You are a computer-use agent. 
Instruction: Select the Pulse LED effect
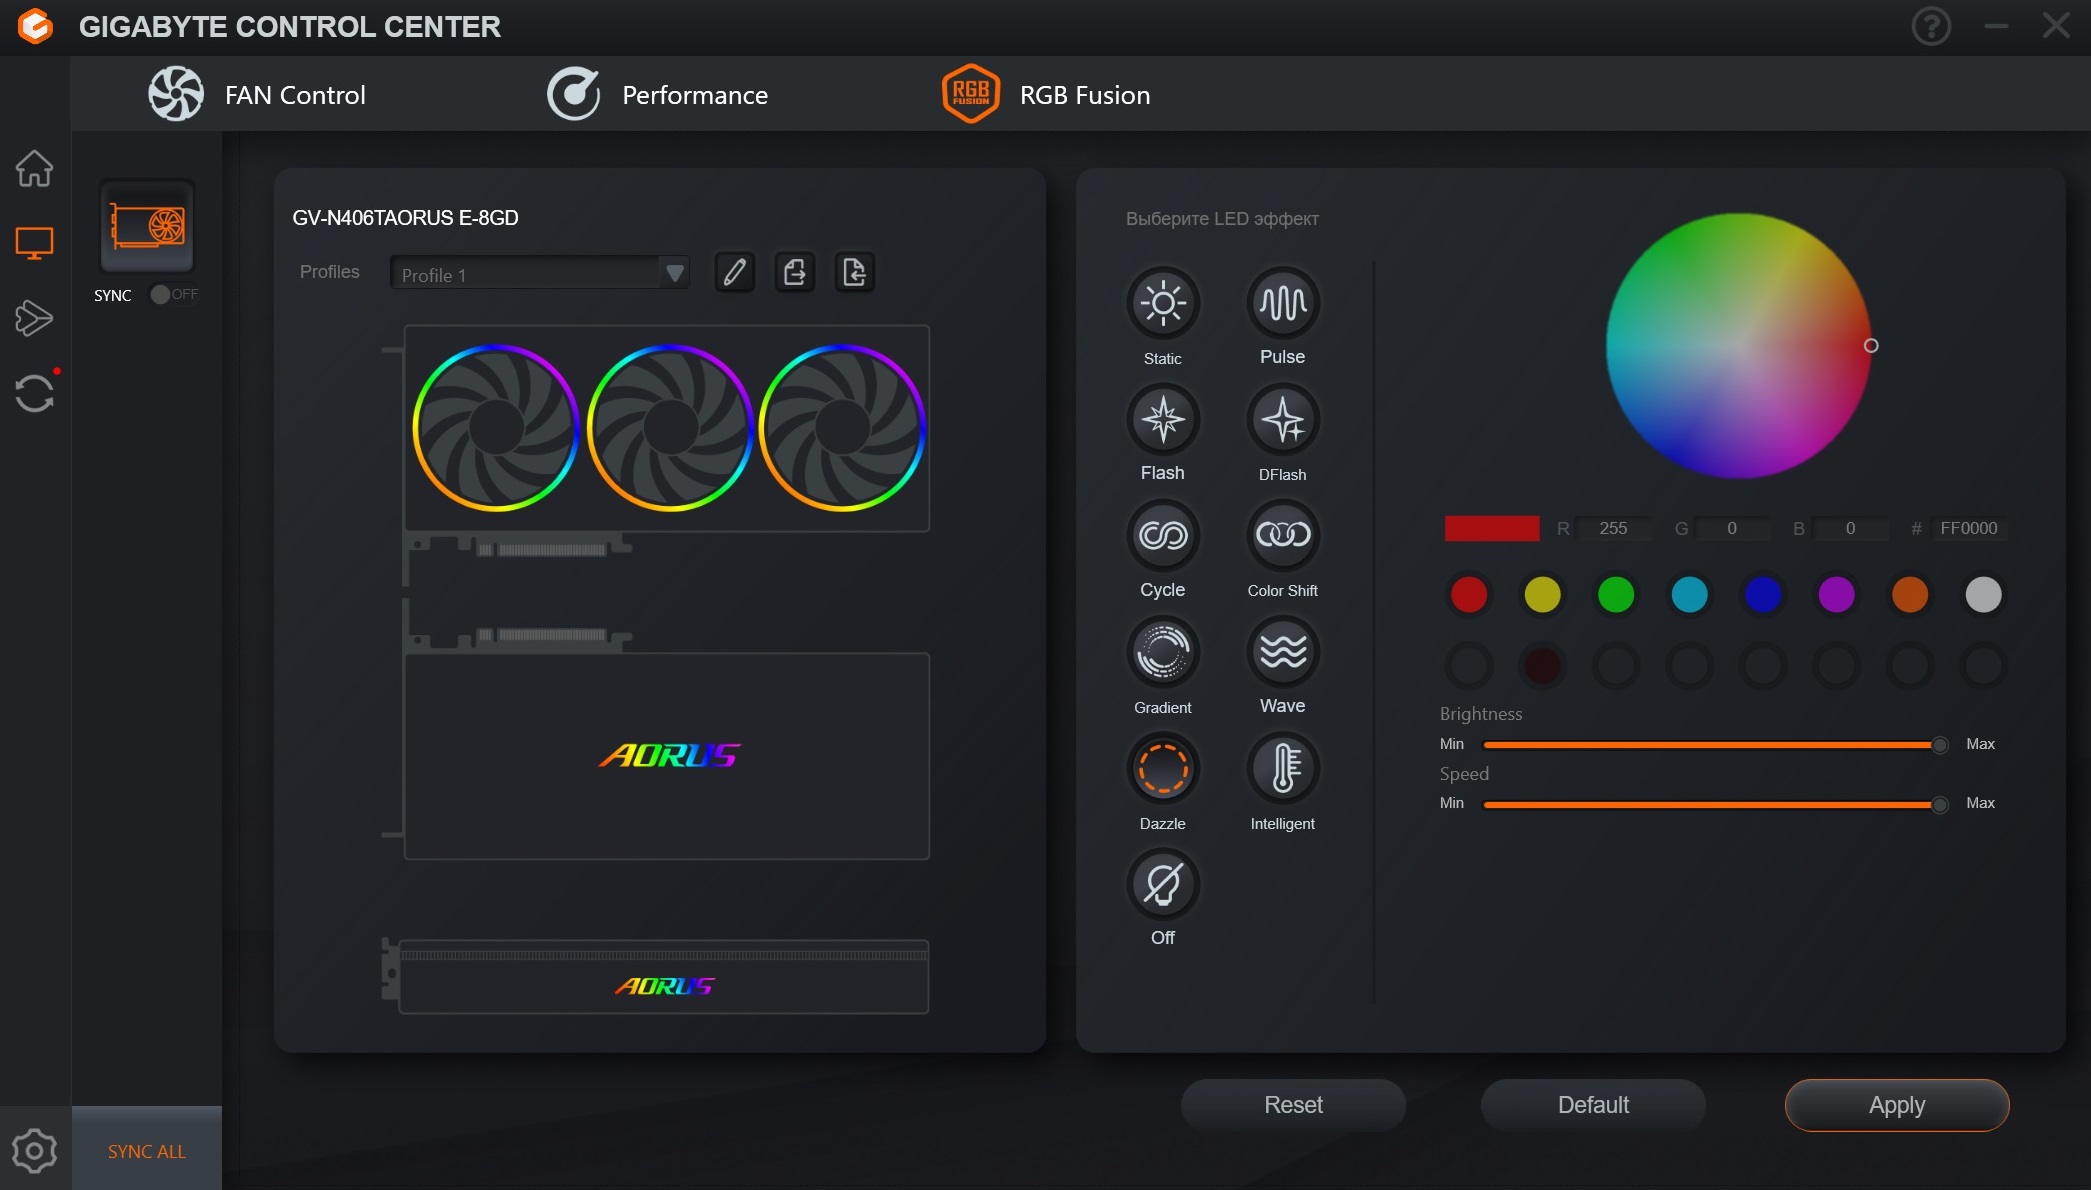pos(1282,304)
